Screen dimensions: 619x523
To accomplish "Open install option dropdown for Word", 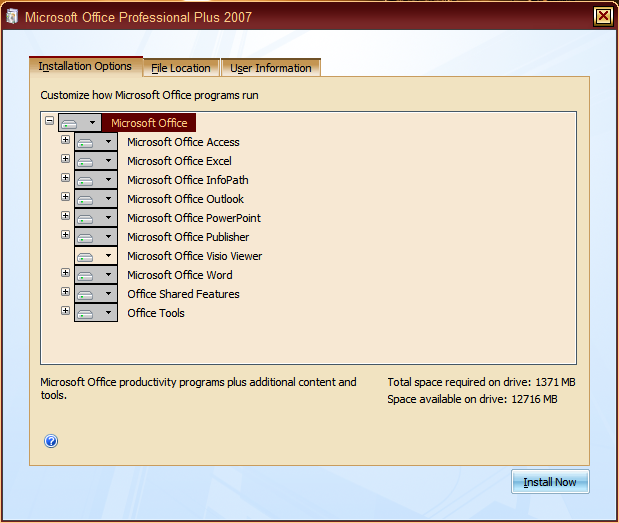I will tap(96, 275).
